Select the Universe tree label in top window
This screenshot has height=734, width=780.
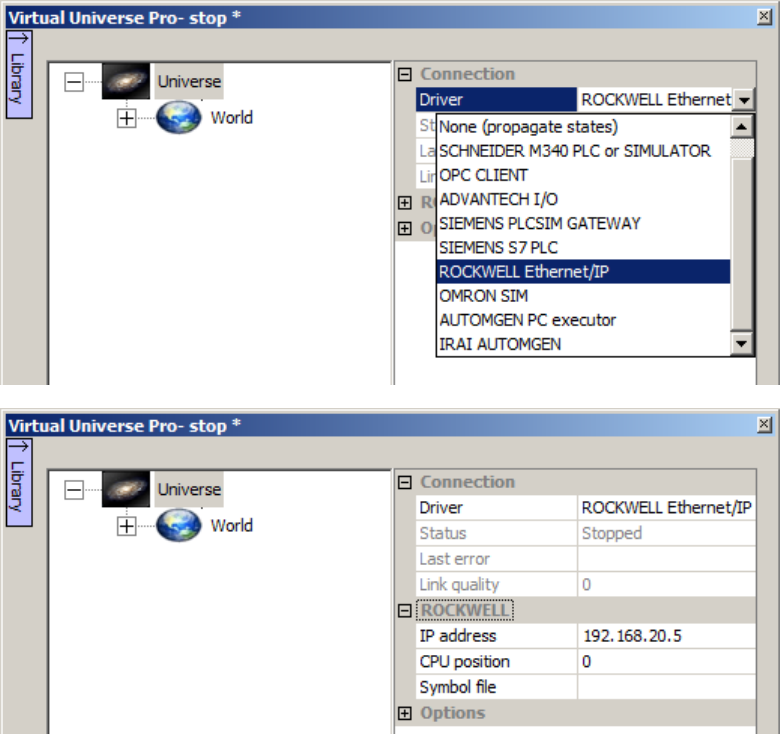(189, 82)
